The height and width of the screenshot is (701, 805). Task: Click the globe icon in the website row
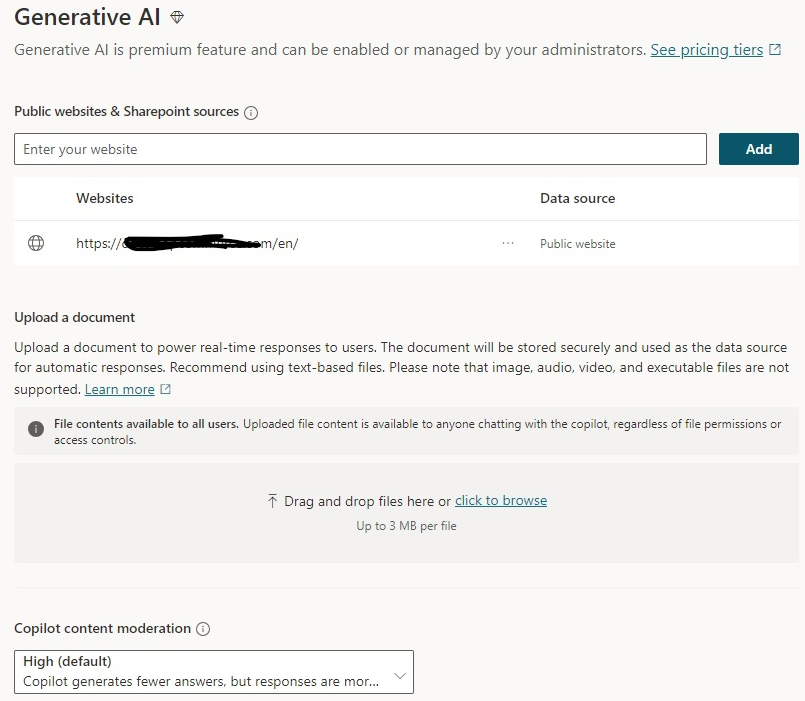(x=36, y=243)
